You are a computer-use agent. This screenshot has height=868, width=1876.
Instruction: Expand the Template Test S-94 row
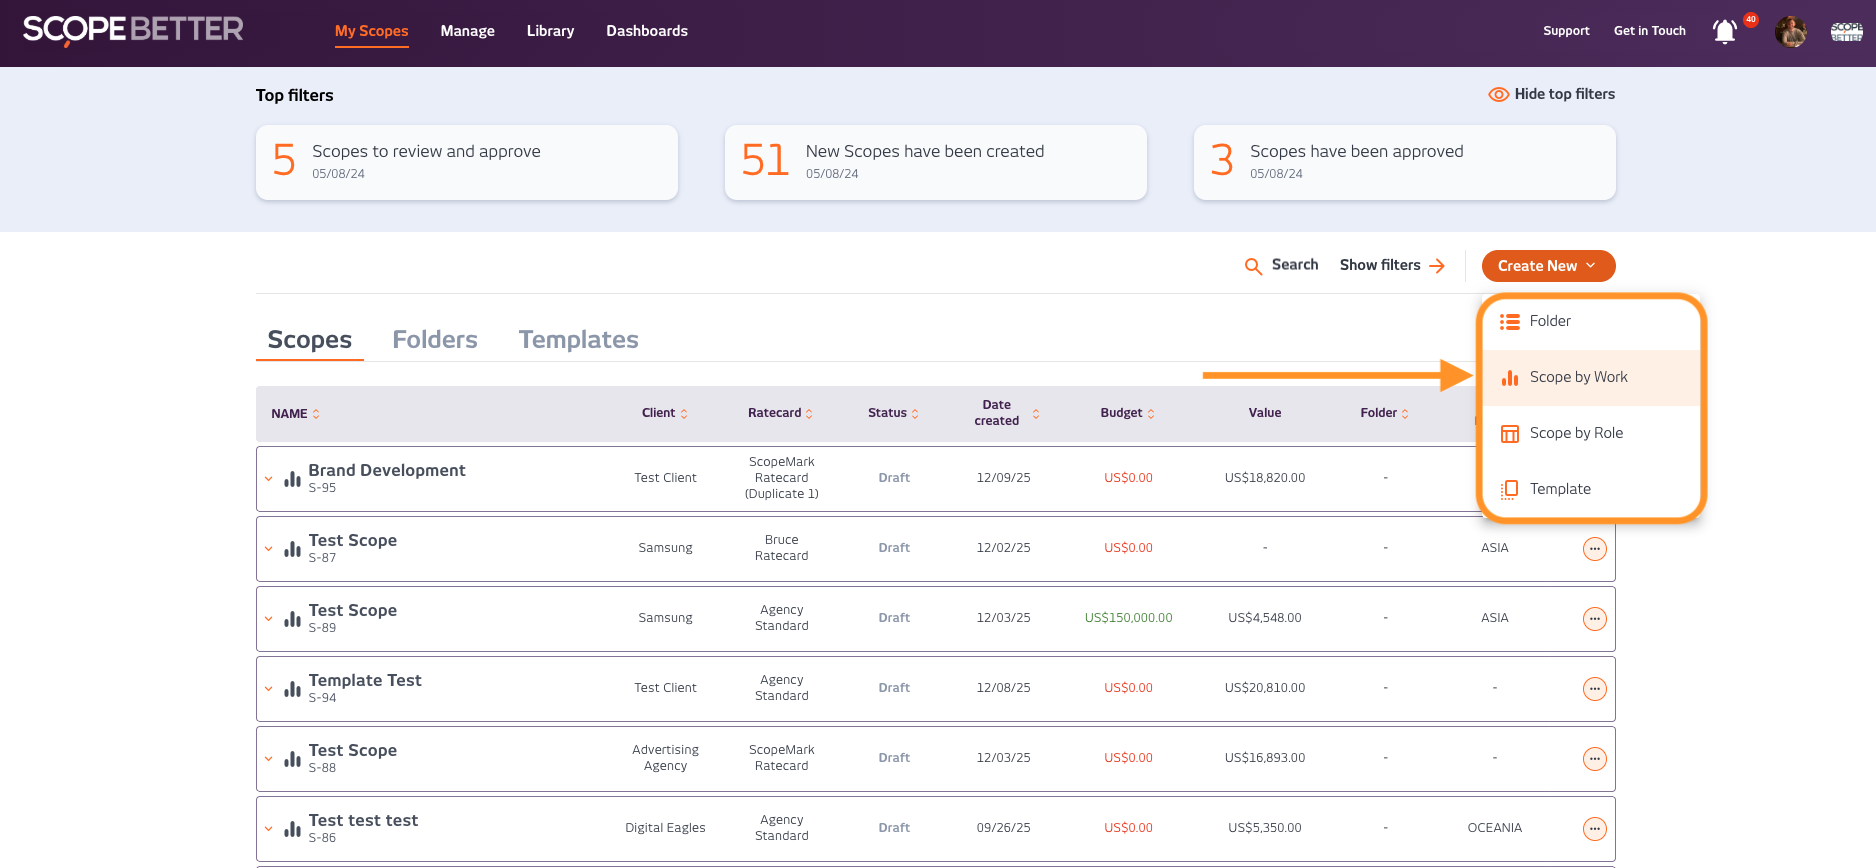pyautogui.click(x=269, y=689)
